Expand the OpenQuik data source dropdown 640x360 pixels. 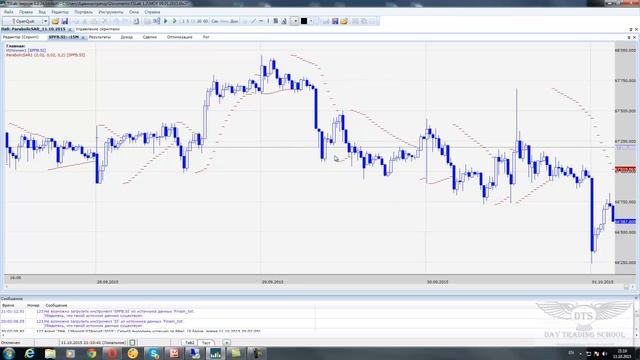click(45, 21)
